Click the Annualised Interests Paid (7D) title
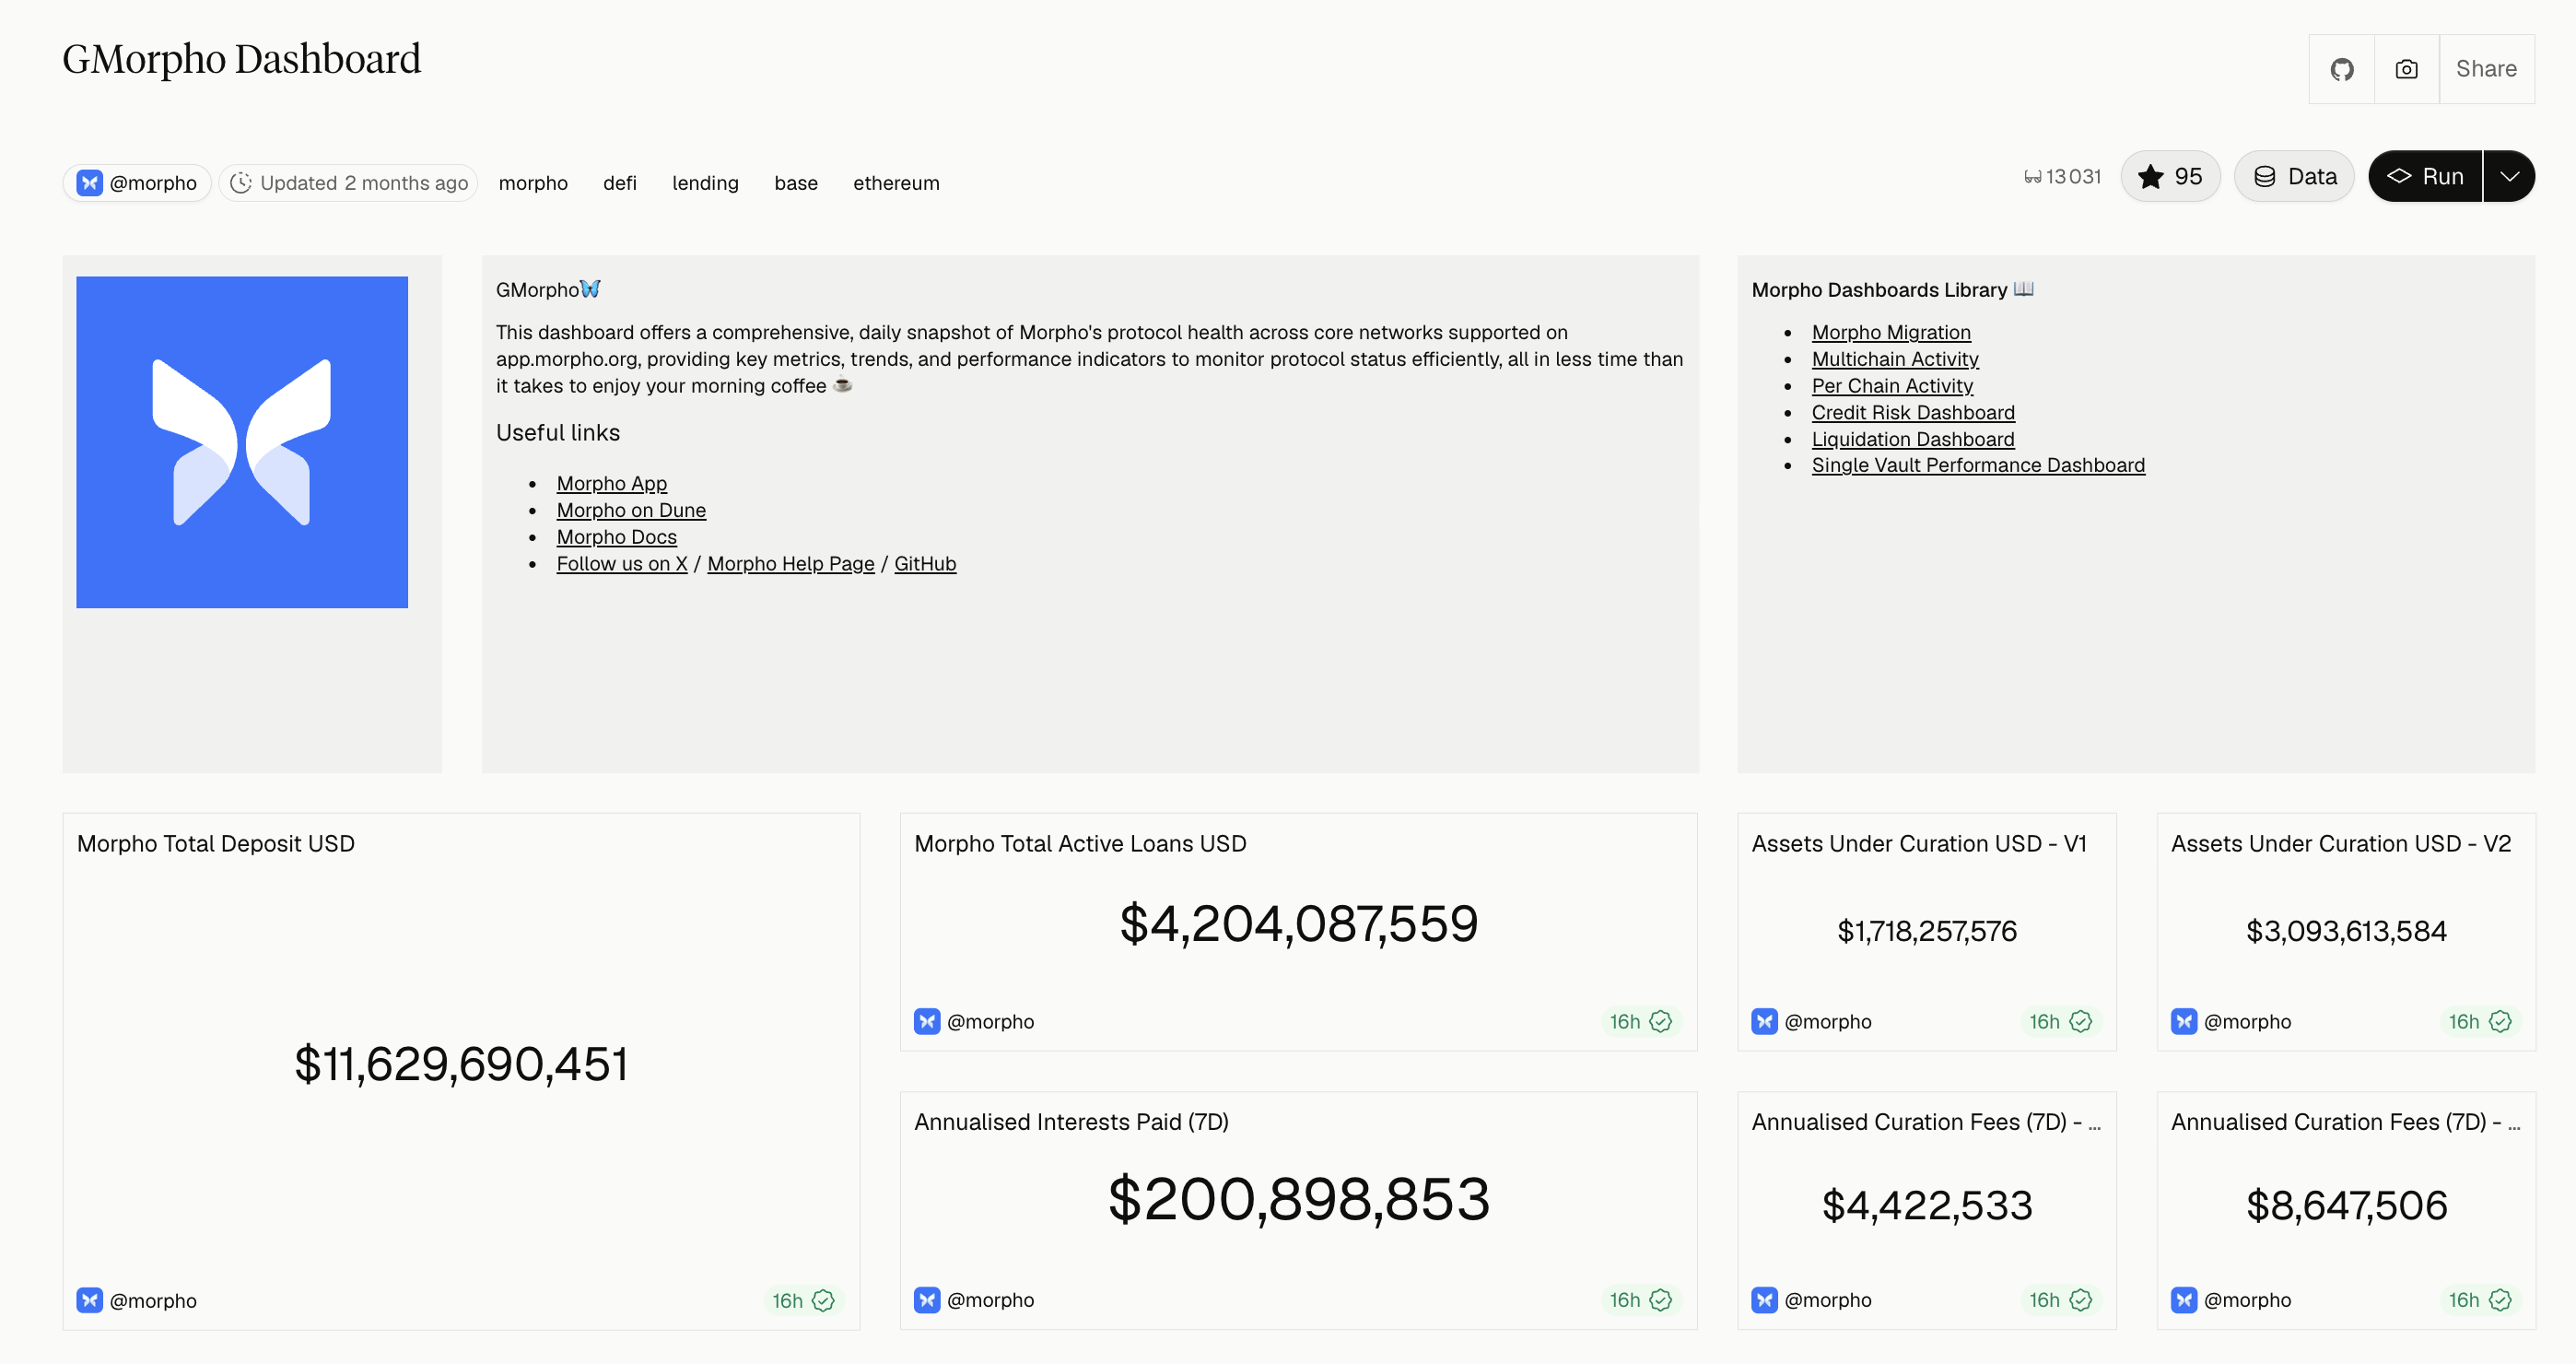This screenshot has width=2576, height=1364. 1071,1122
